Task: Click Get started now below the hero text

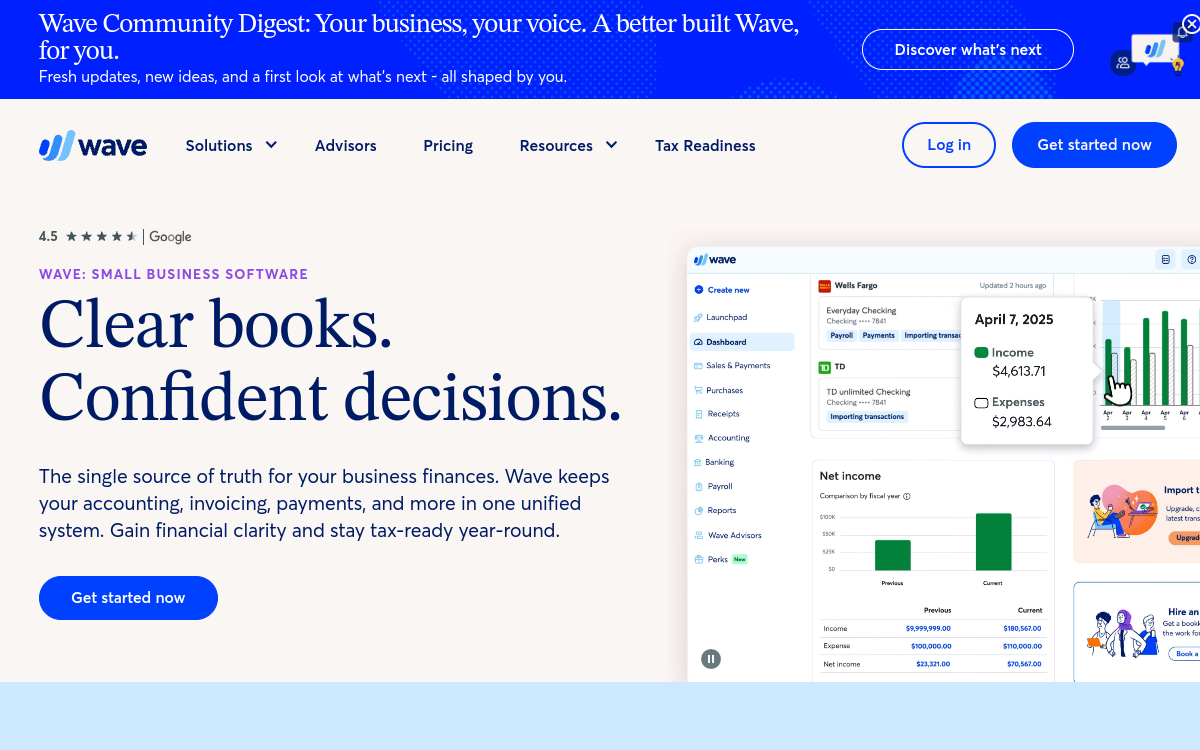Action: tap(128, 598)
